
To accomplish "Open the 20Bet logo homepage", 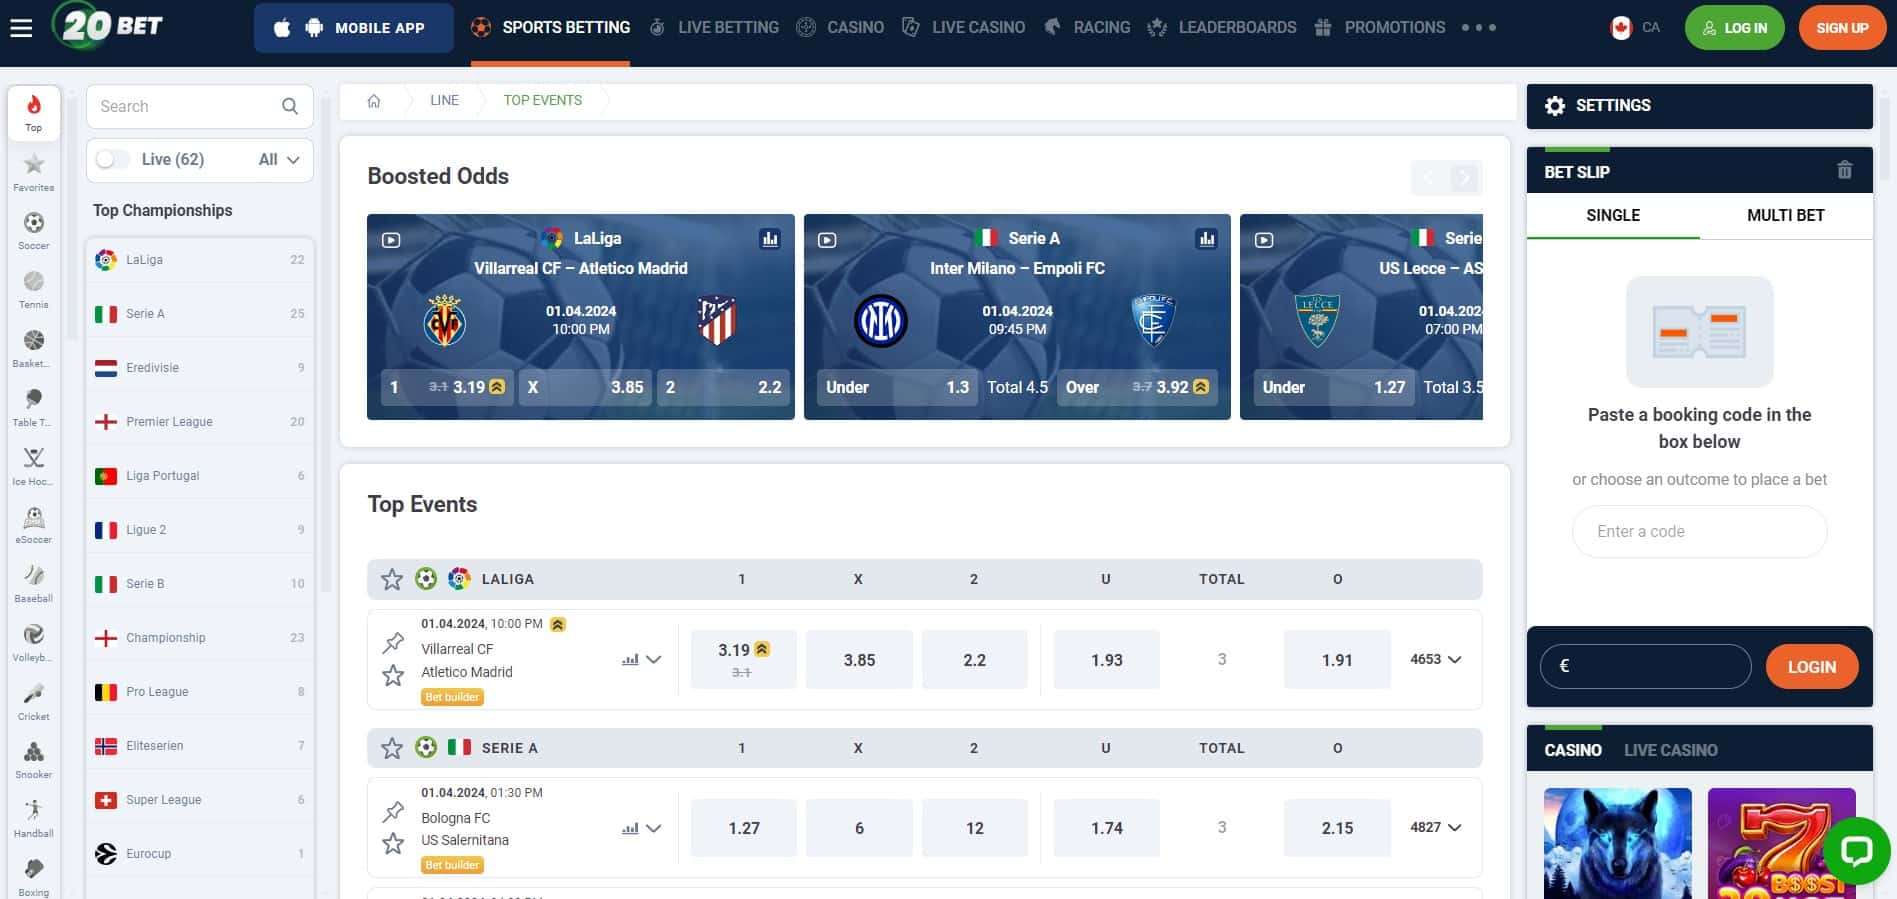I will (x=108, y=24).
